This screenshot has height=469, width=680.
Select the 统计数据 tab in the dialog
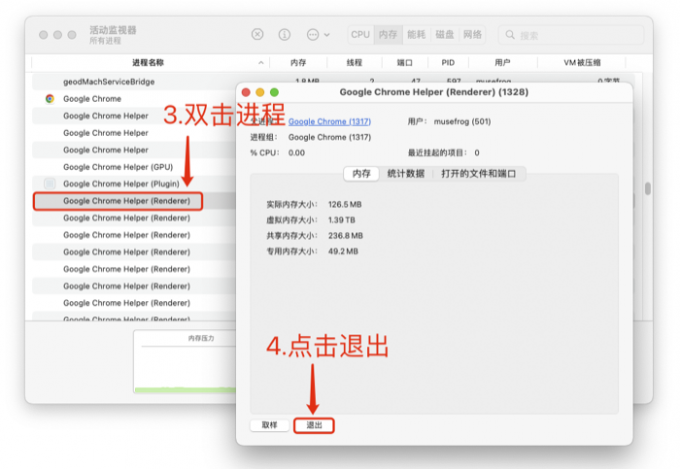(406, 174)
